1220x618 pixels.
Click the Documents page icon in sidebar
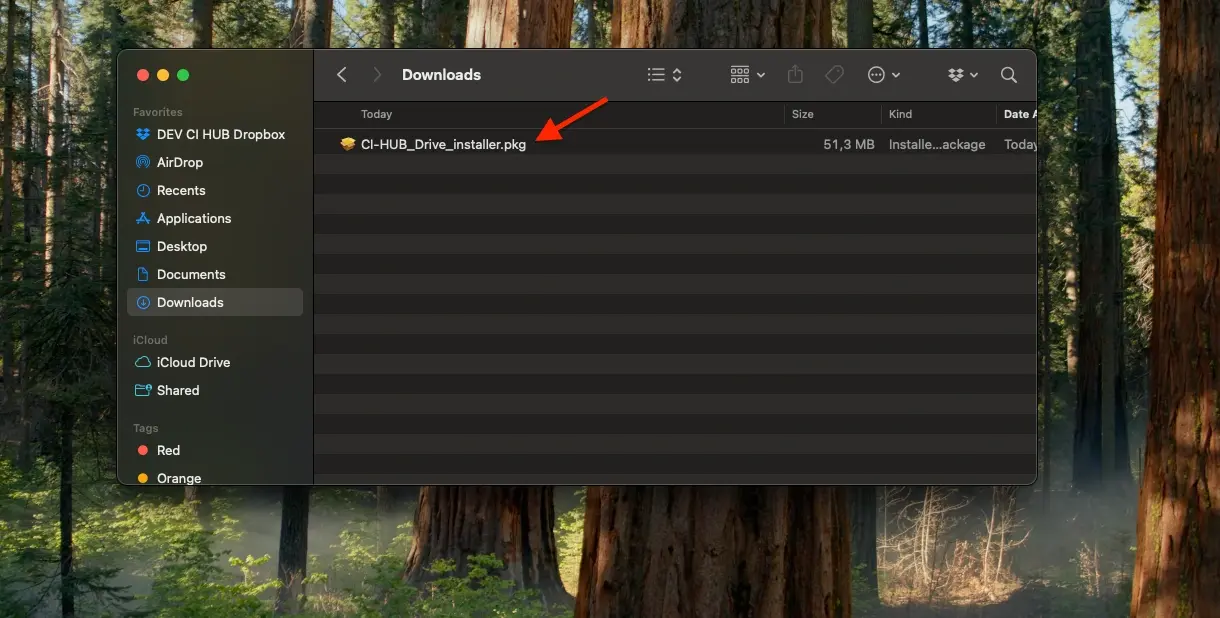coord(143,274)
